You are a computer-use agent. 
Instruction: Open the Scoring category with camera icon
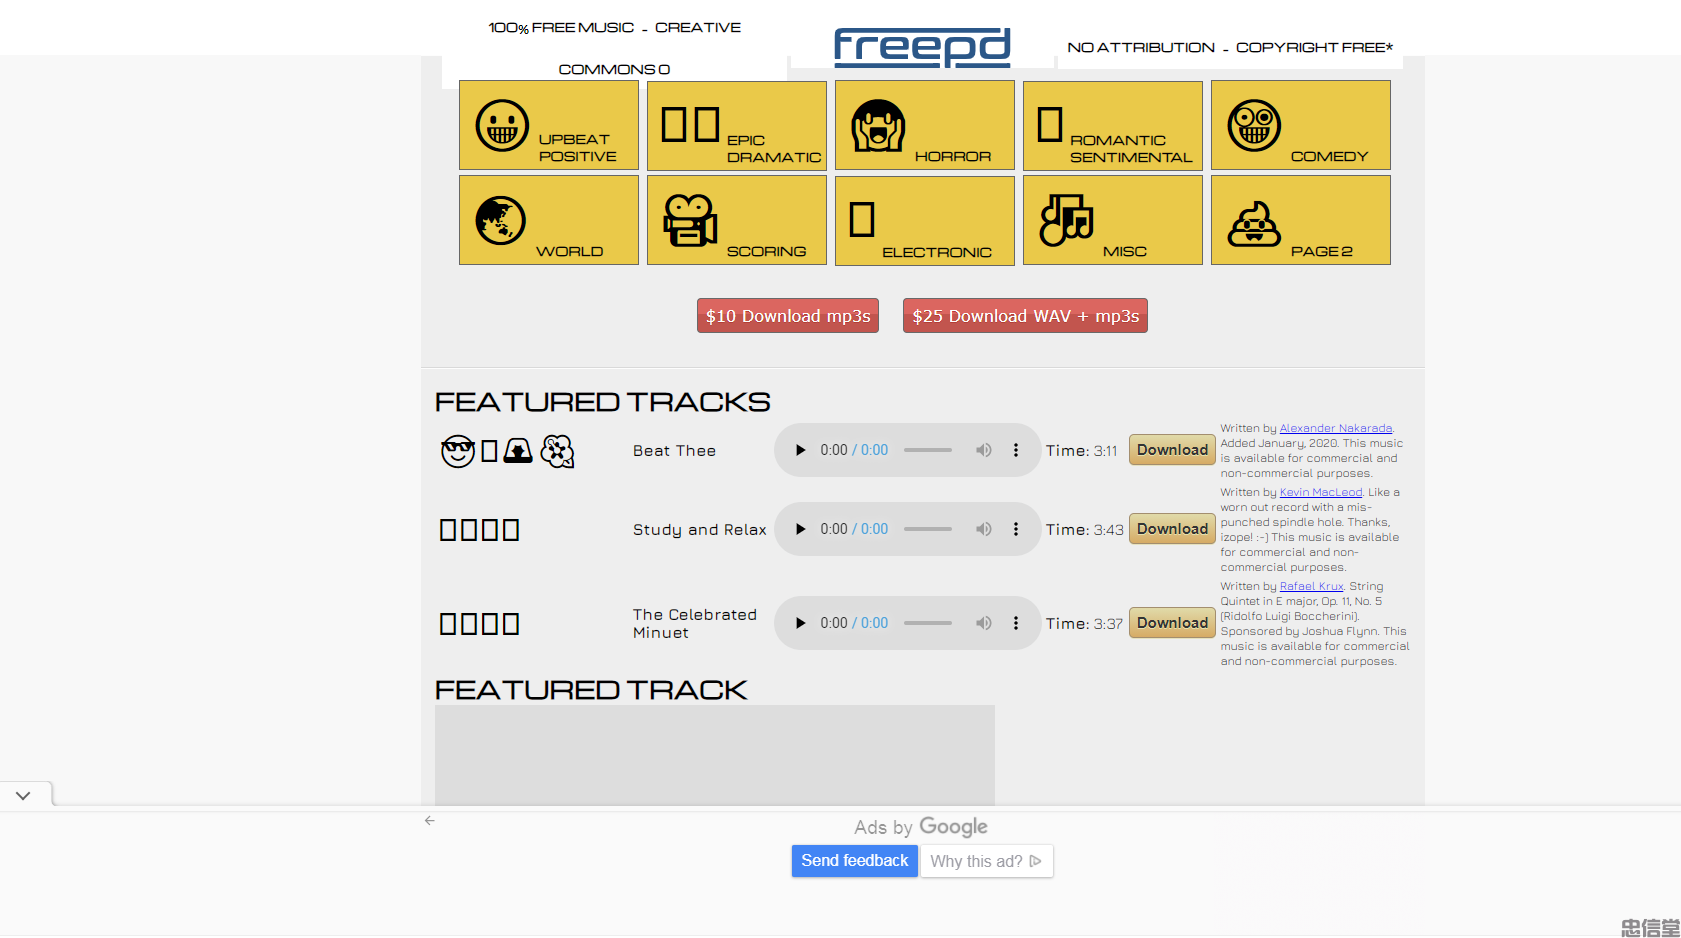coord(736,220)
